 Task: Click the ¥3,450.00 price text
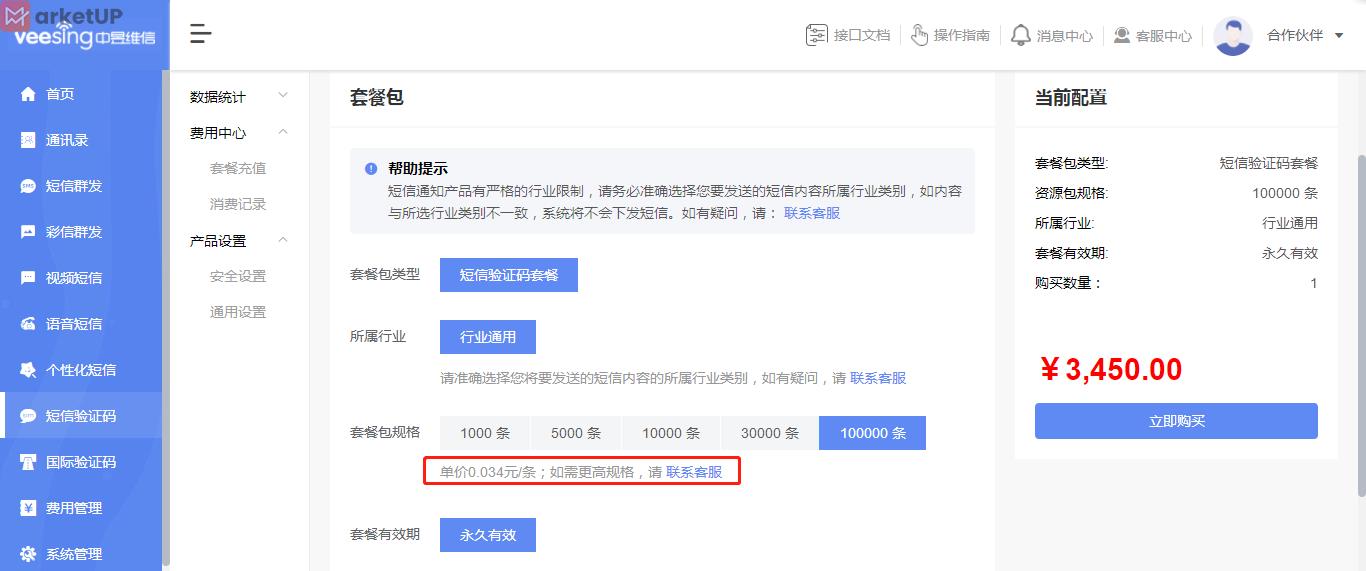[1111, 370]
